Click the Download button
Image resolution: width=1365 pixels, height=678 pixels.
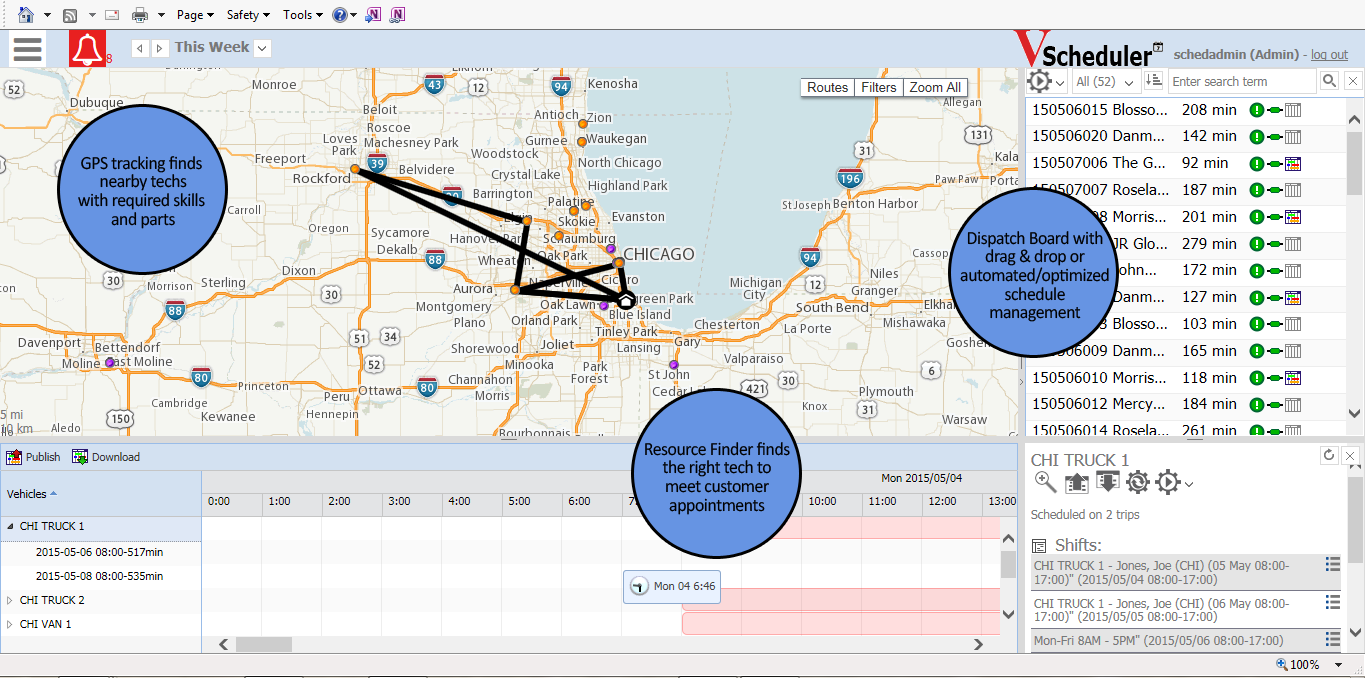(x=106, y=457)
